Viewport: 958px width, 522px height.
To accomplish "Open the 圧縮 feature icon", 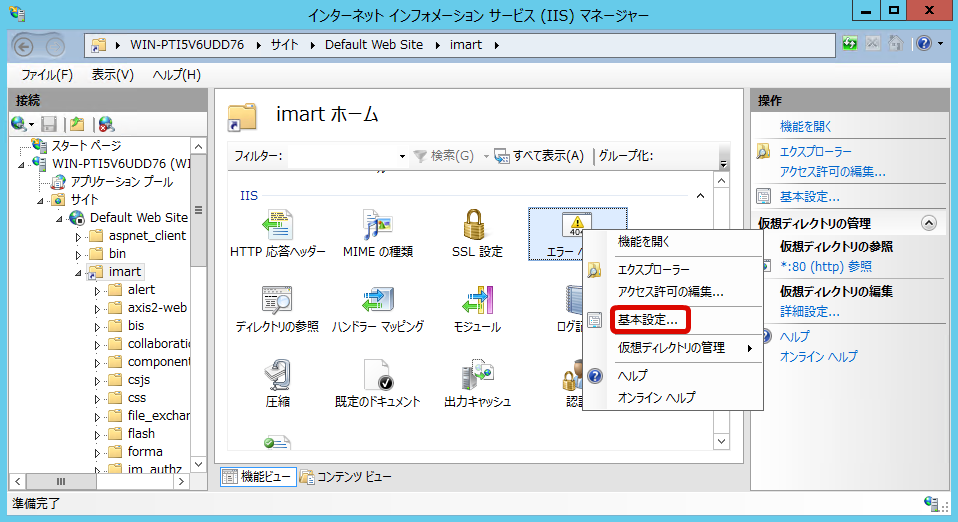I will click(x=277, y=384).
